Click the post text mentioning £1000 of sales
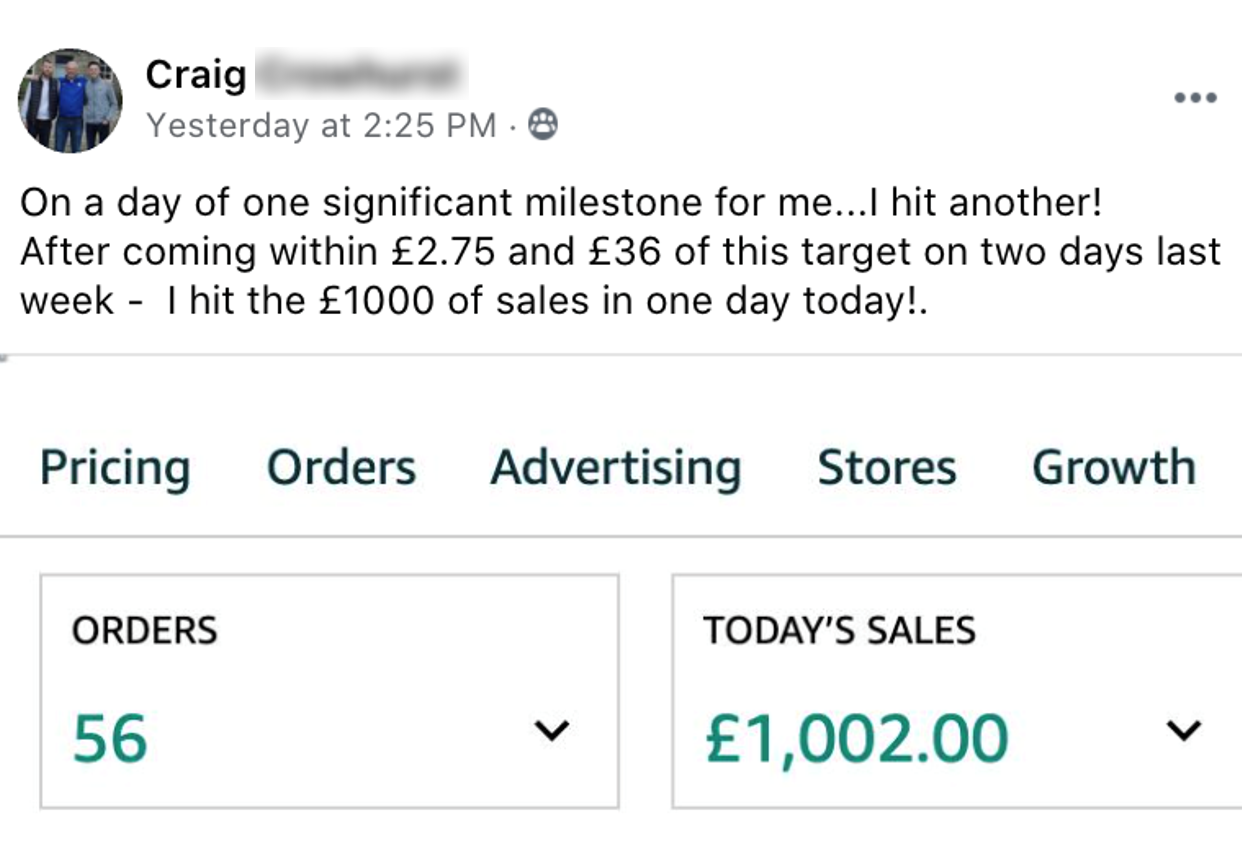Viewport: 1242px width, 864px height. coord(474,300)
